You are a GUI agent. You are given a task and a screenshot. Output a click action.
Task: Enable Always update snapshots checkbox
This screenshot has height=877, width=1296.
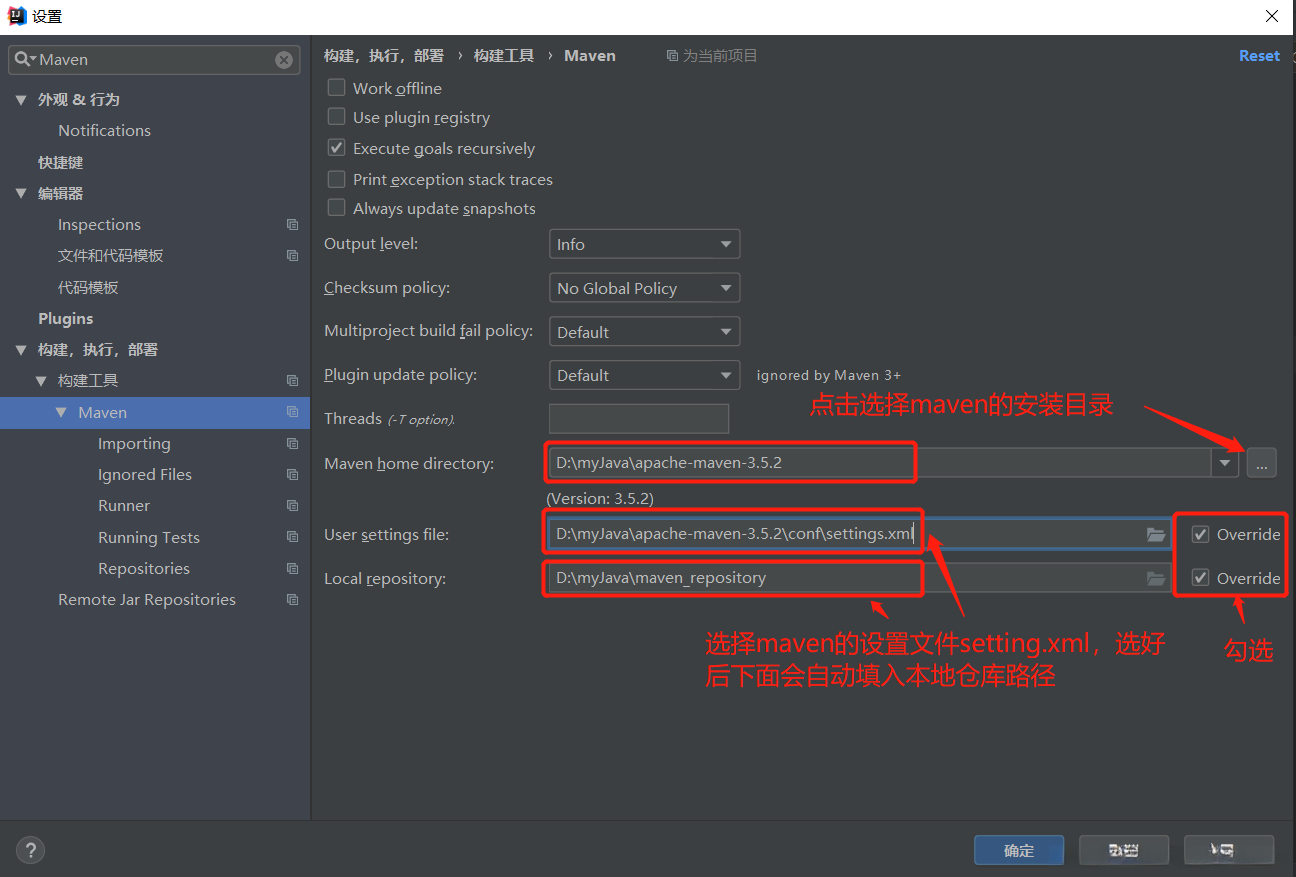(x=336, y=208)
